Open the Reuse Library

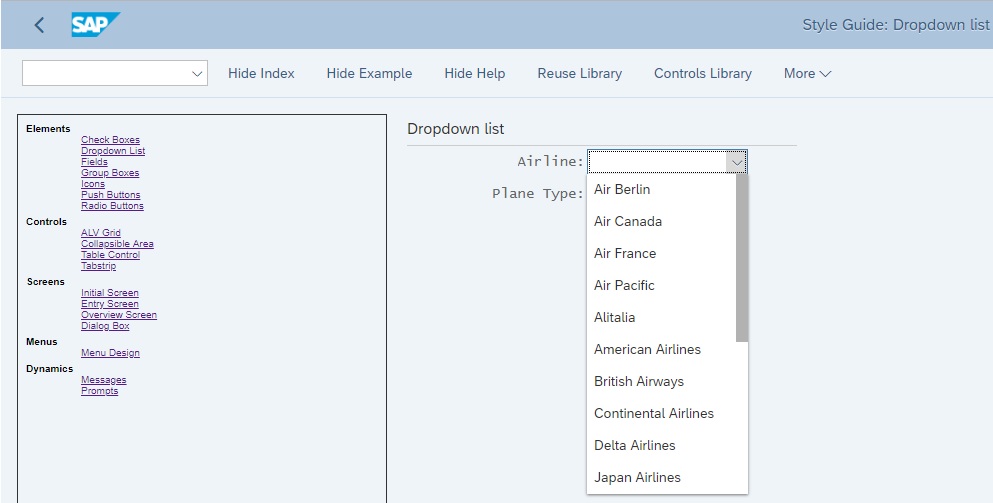coord(579,73)
